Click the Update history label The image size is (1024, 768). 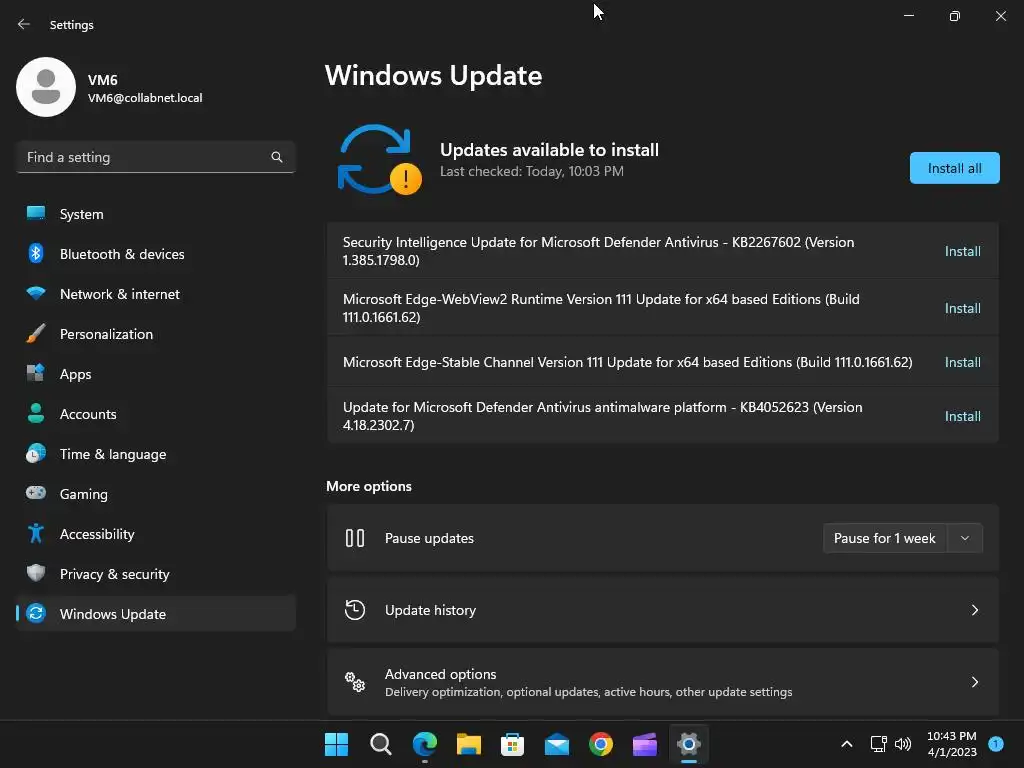pyautogui.click(x=430, y=610)
